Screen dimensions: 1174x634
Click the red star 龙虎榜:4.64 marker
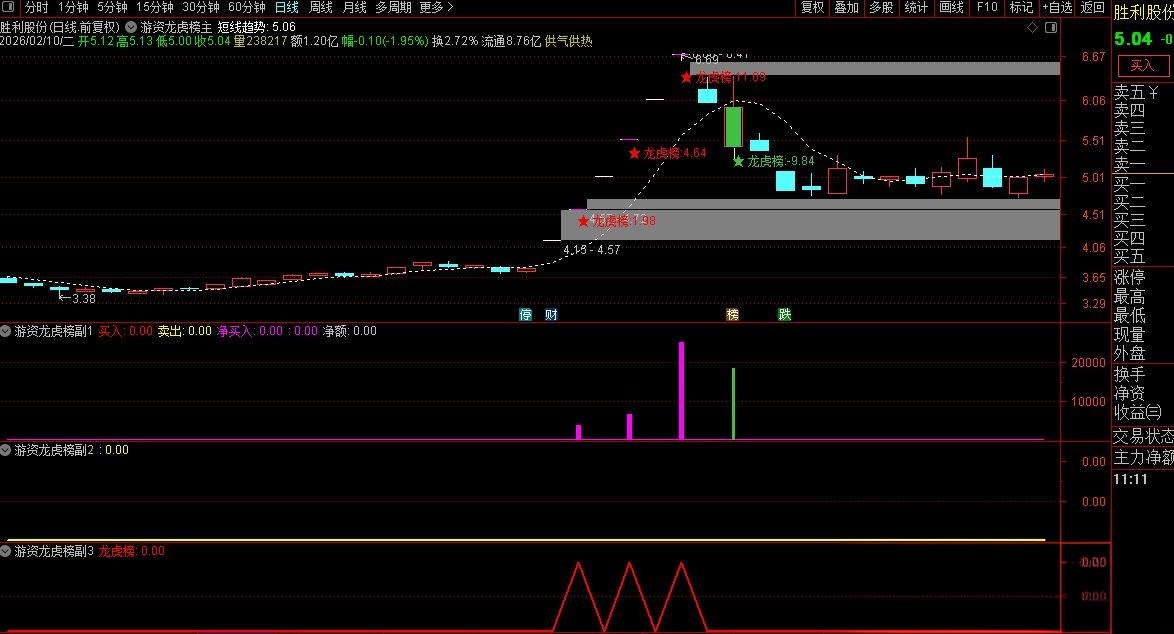[x=634, y=153]
